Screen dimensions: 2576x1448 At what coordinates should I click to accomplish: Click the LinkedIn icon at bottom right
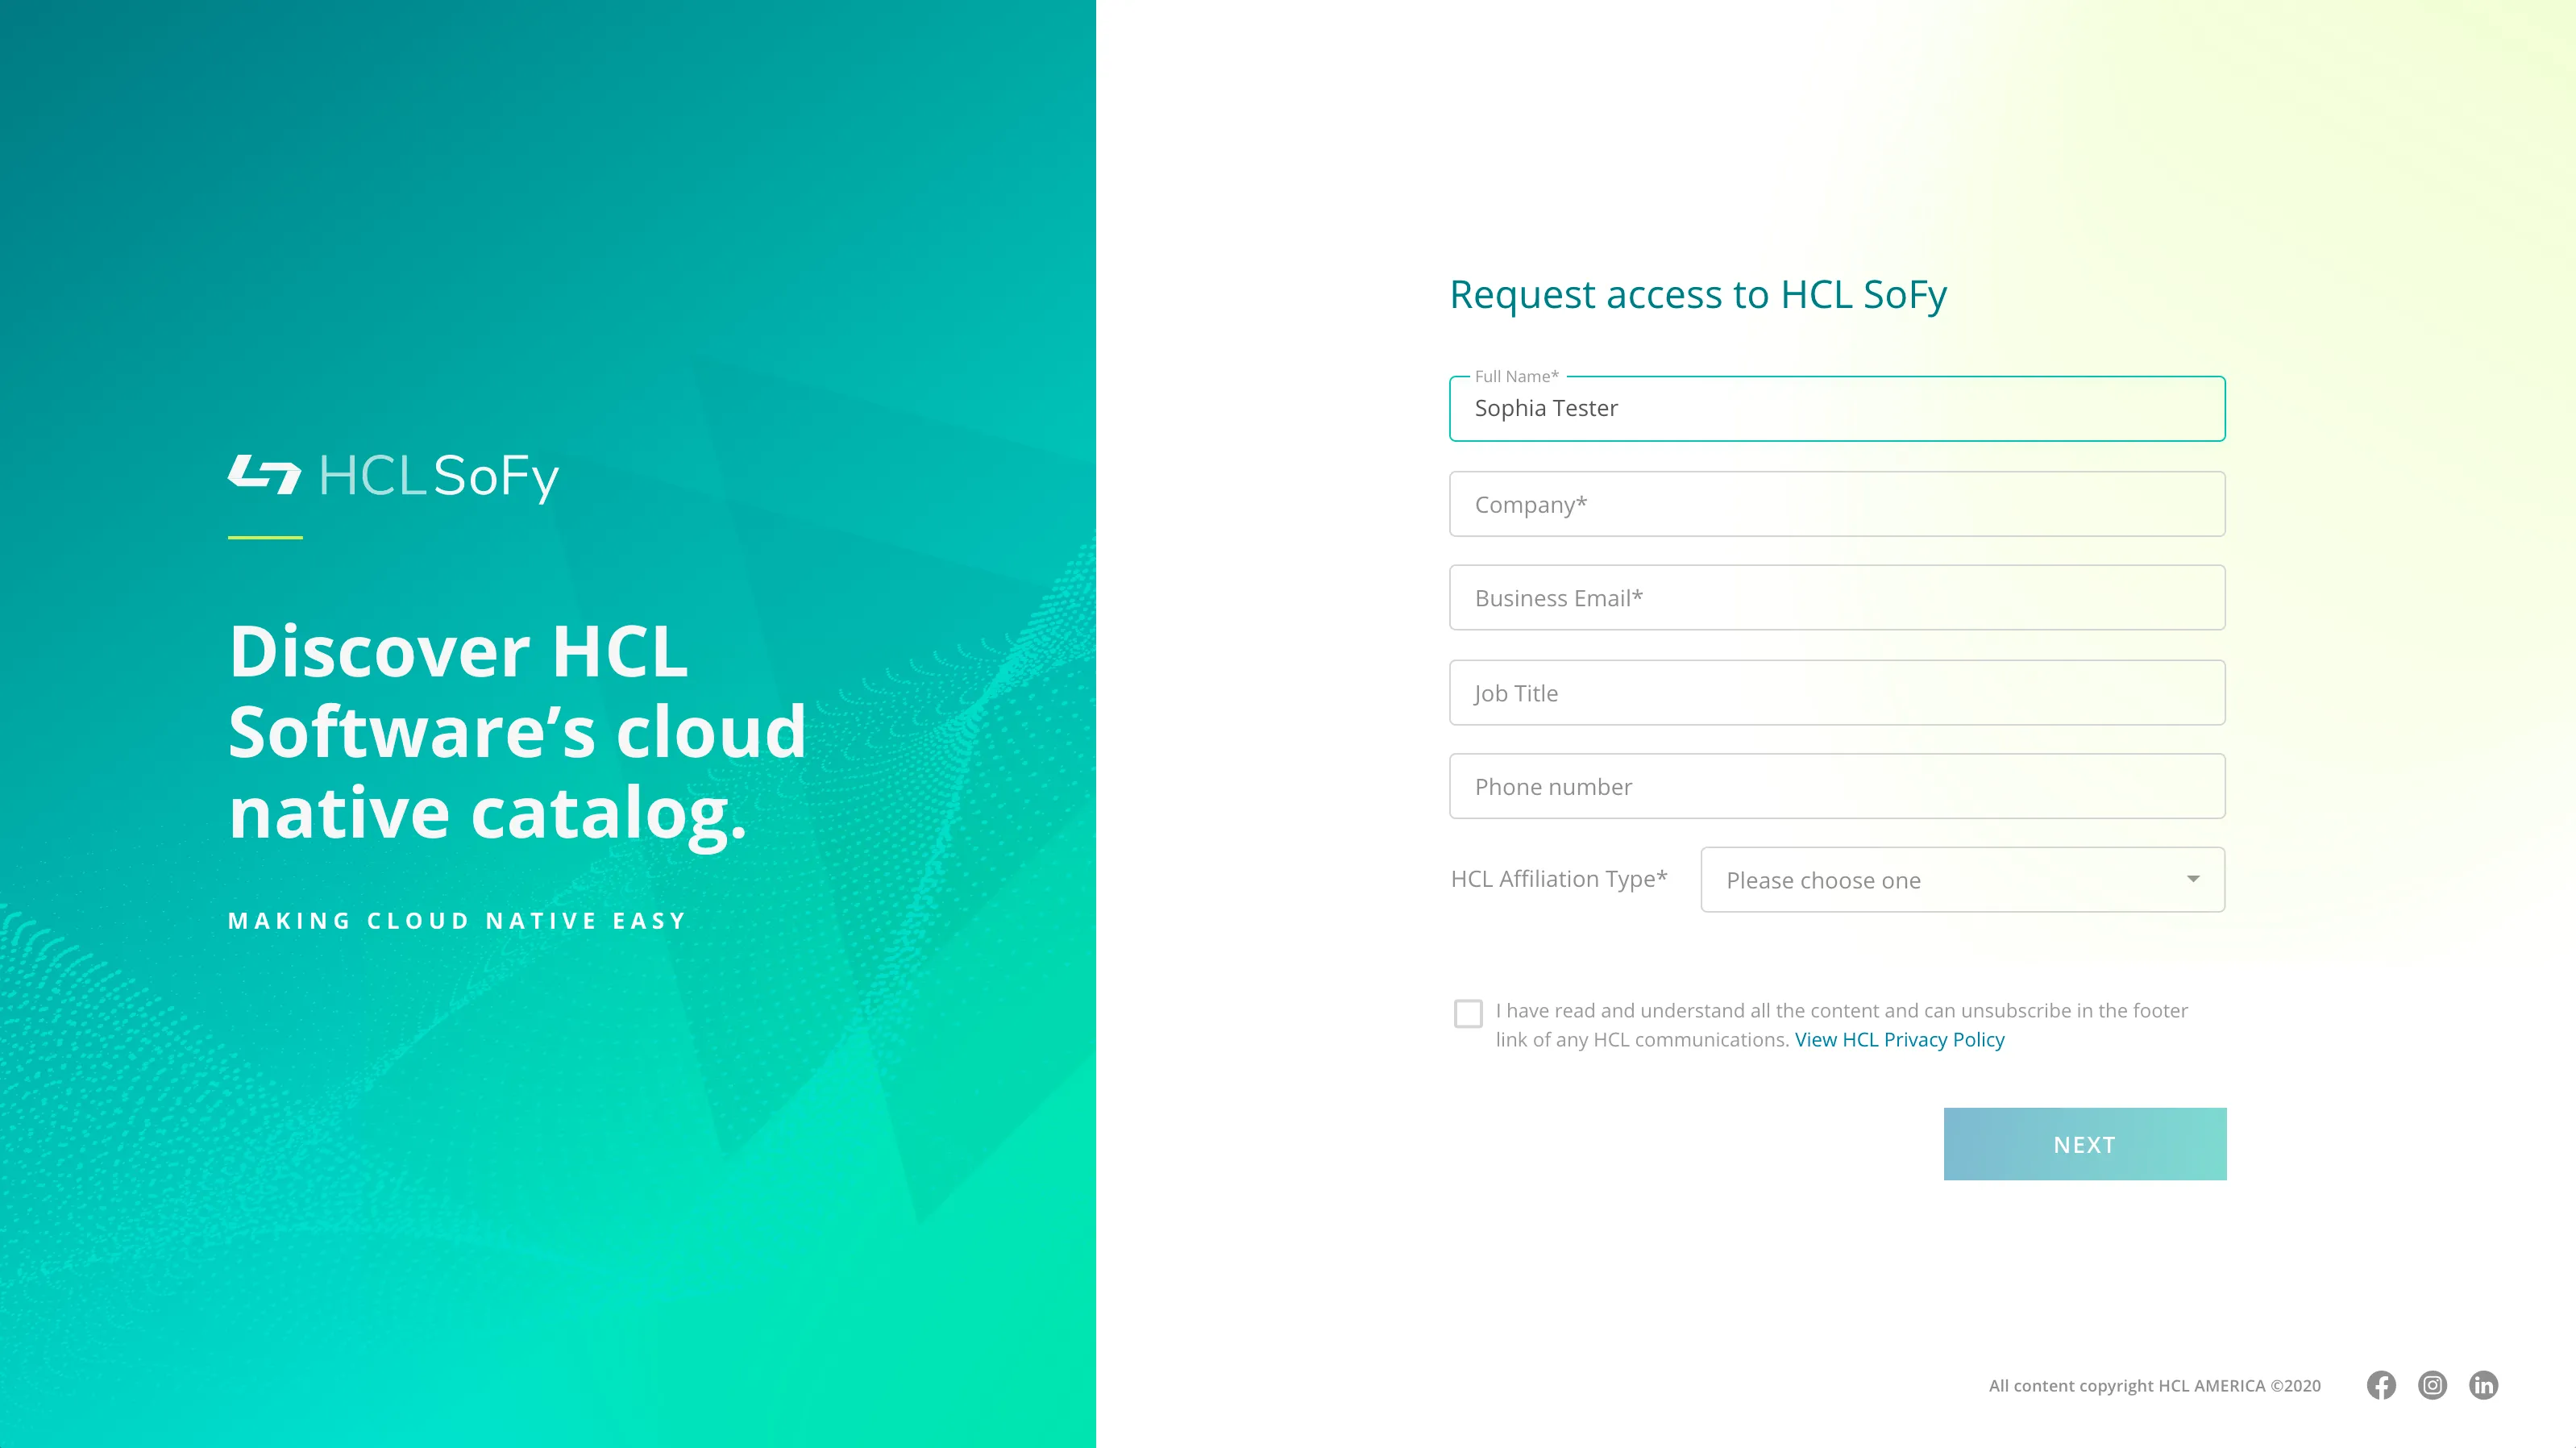point(2486,1386)
